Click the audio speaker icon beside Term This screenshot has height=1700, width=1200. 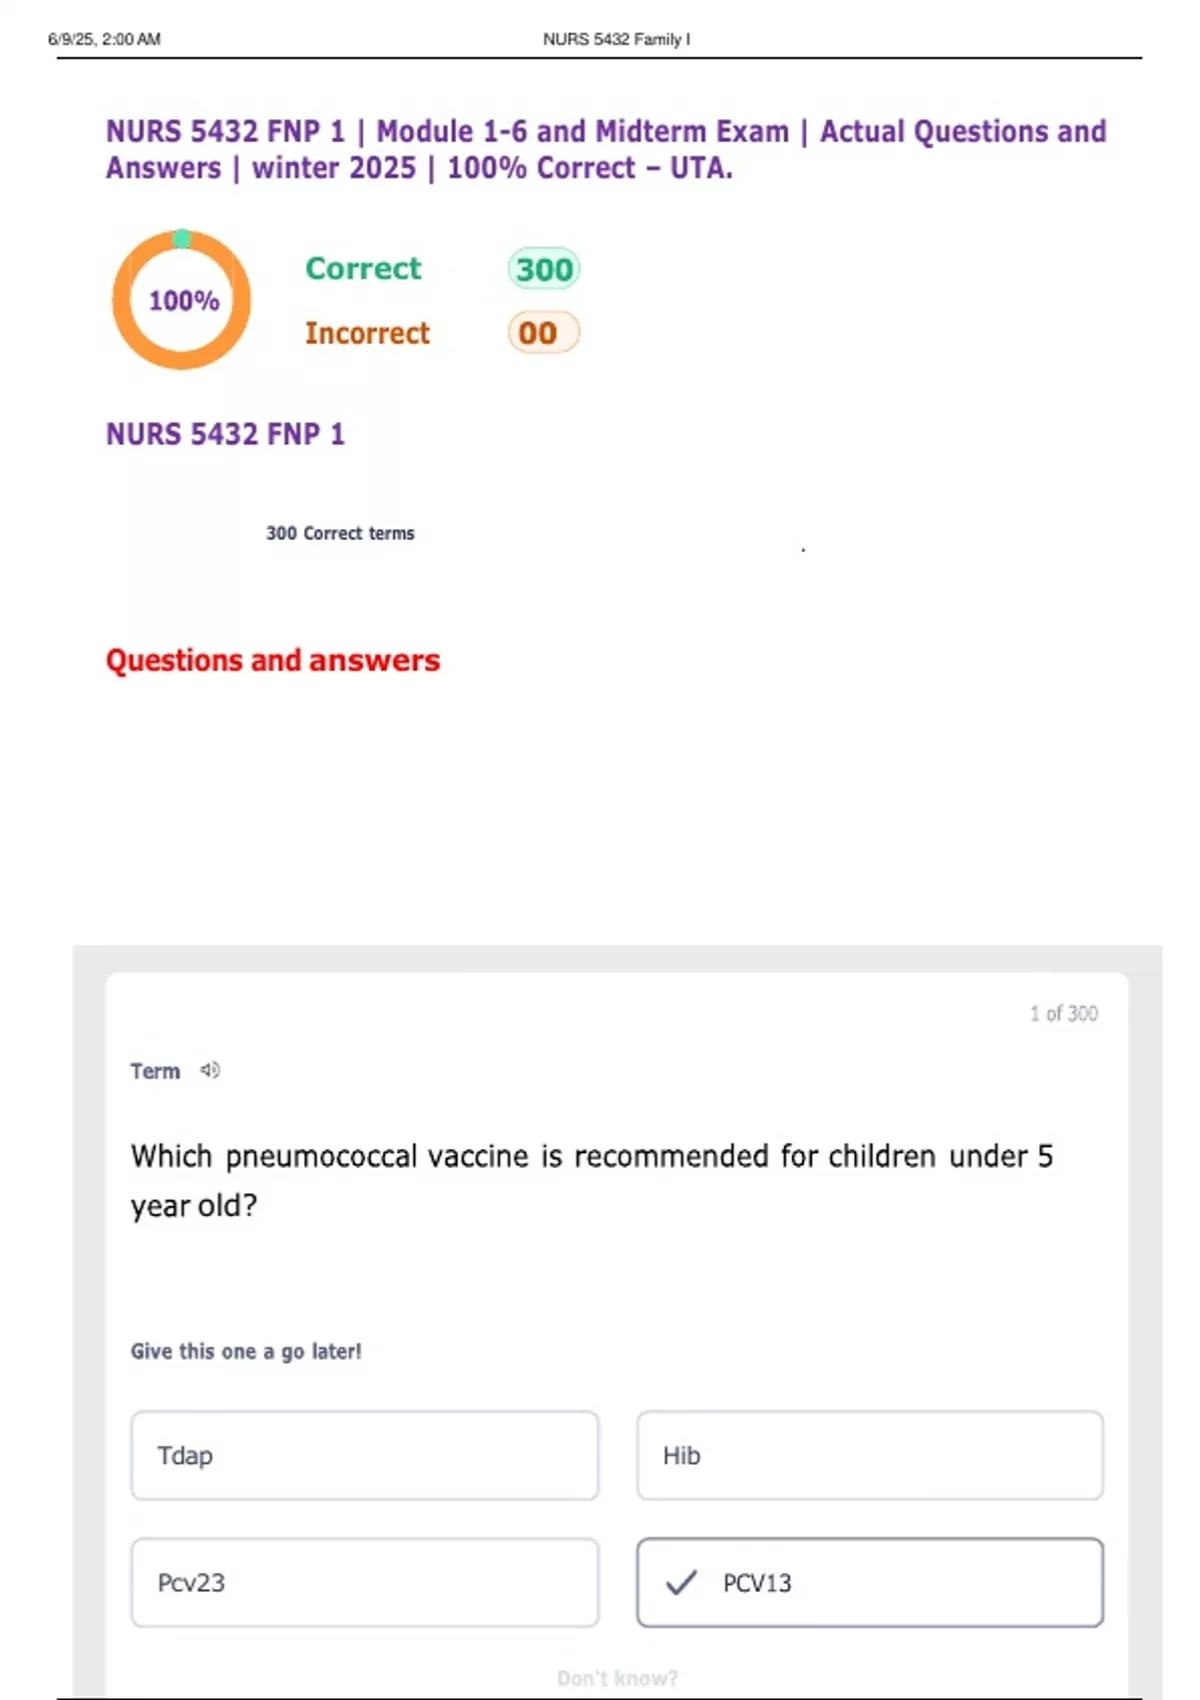(x=208, y=1070)
